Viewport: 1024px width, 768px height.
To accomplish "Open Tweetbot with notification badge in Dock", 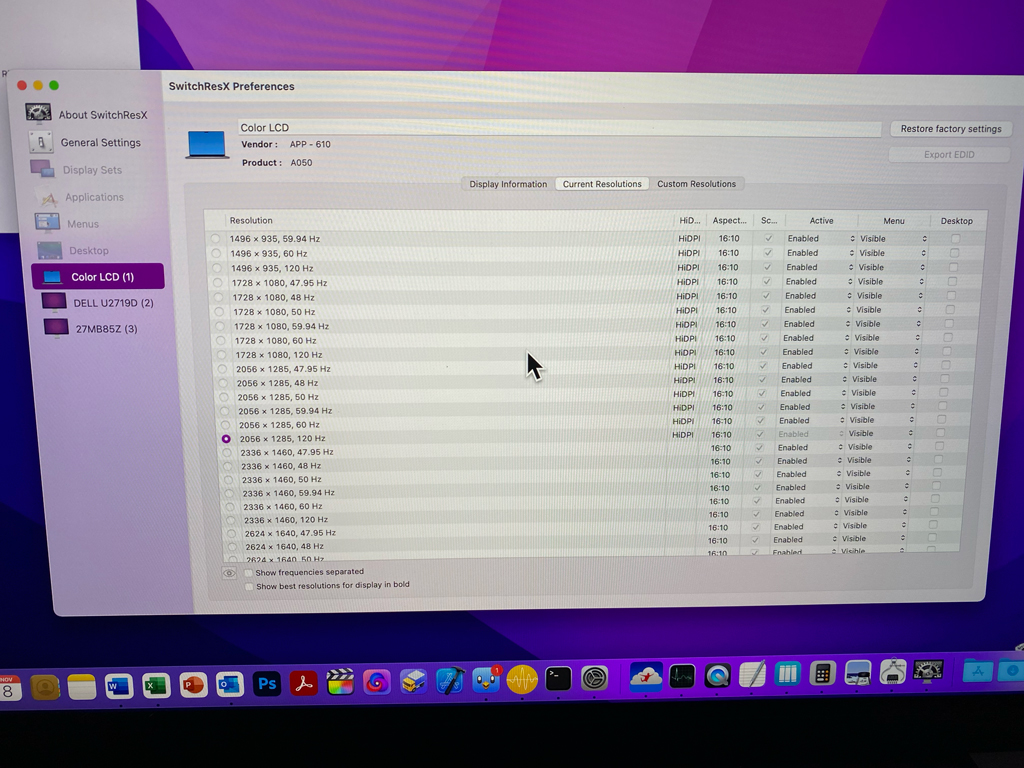I will point(486,680).
